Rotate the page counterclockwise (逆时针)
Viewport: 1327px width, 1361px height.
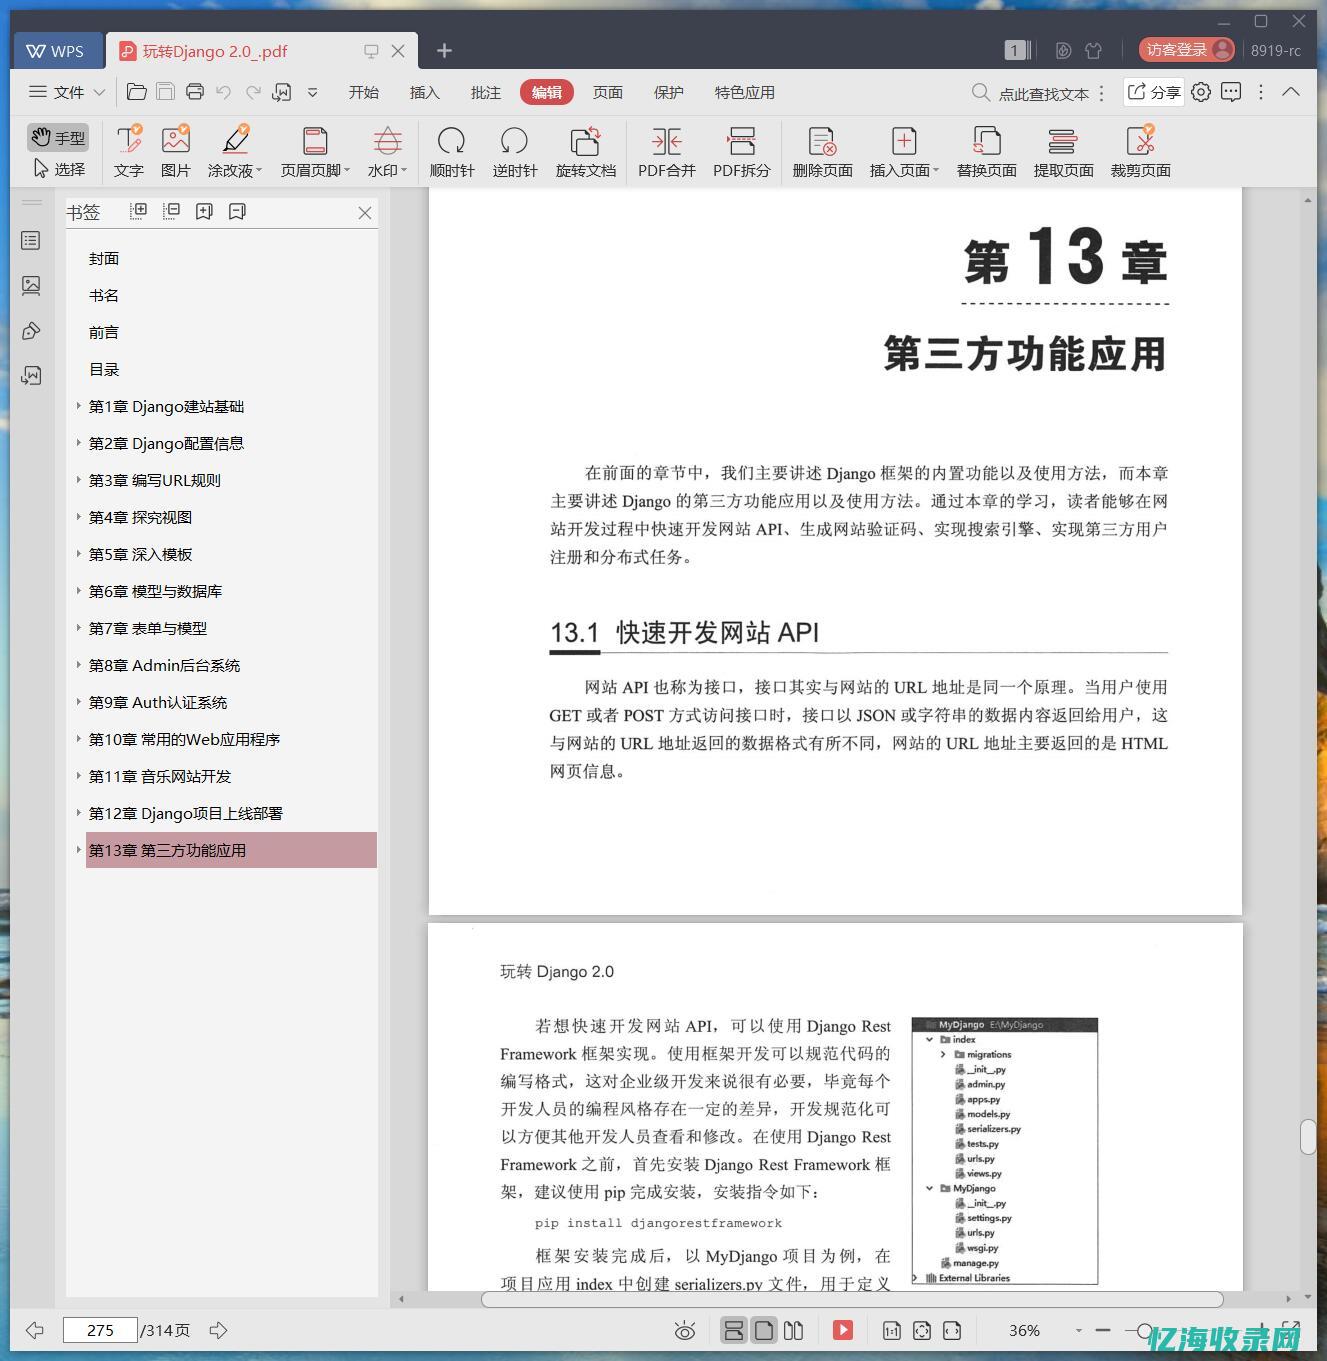515,152
